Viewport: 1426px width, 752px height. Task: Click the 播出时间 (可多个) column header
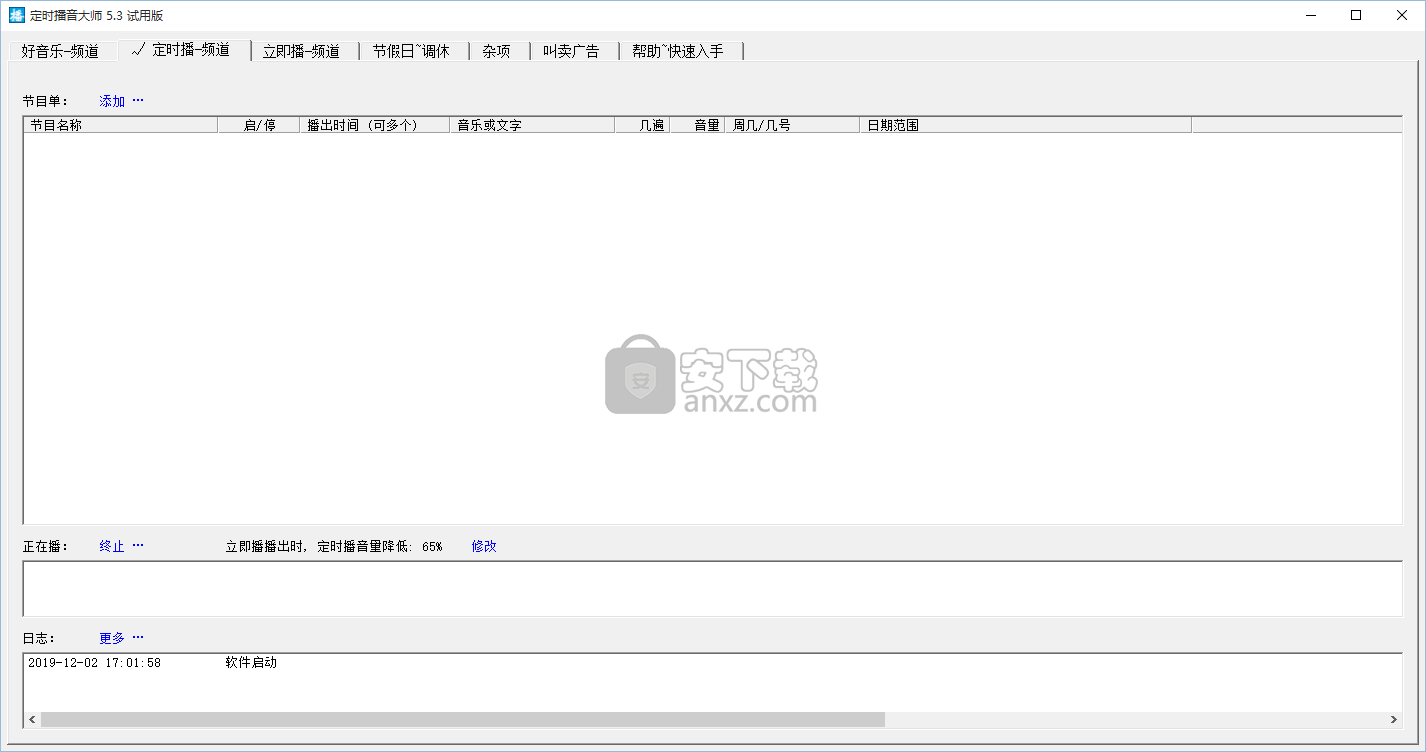pos(376,125)
